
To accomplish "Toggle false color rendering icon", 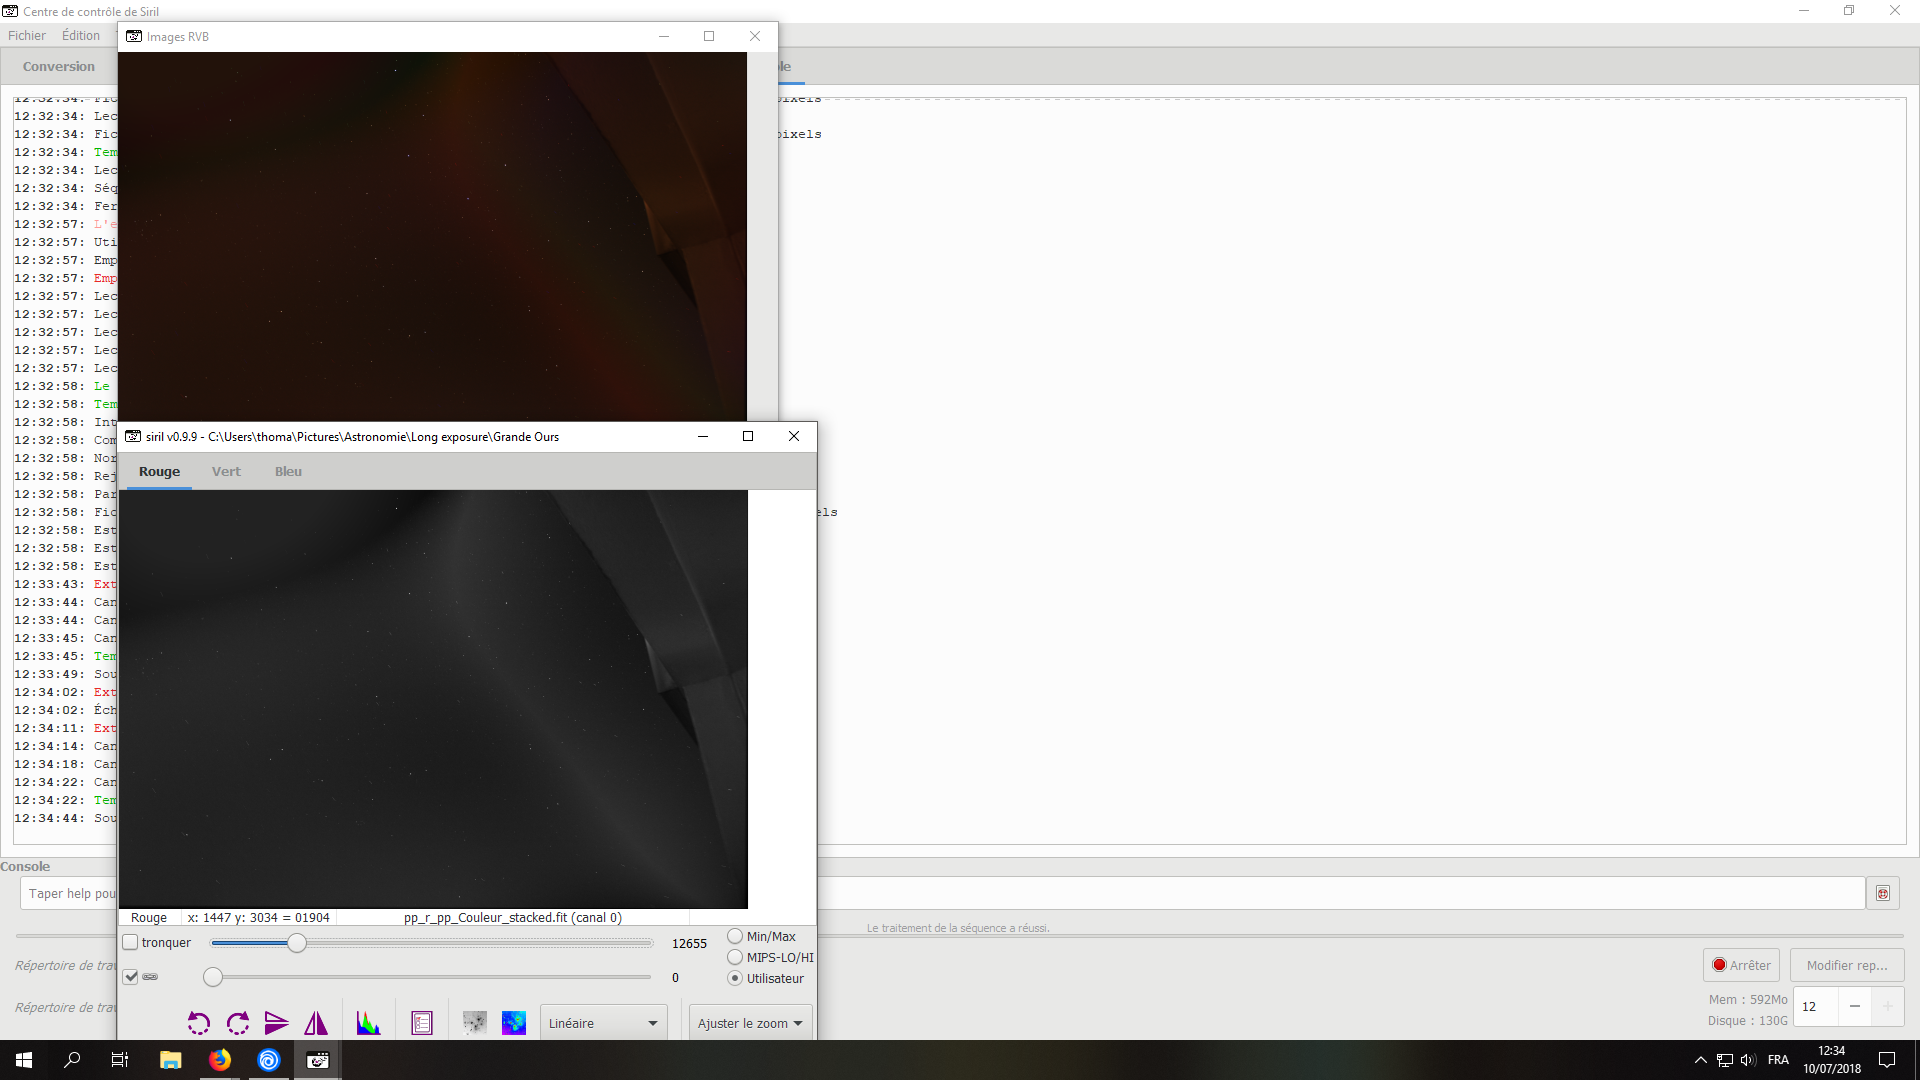I will coord(514,1023).
